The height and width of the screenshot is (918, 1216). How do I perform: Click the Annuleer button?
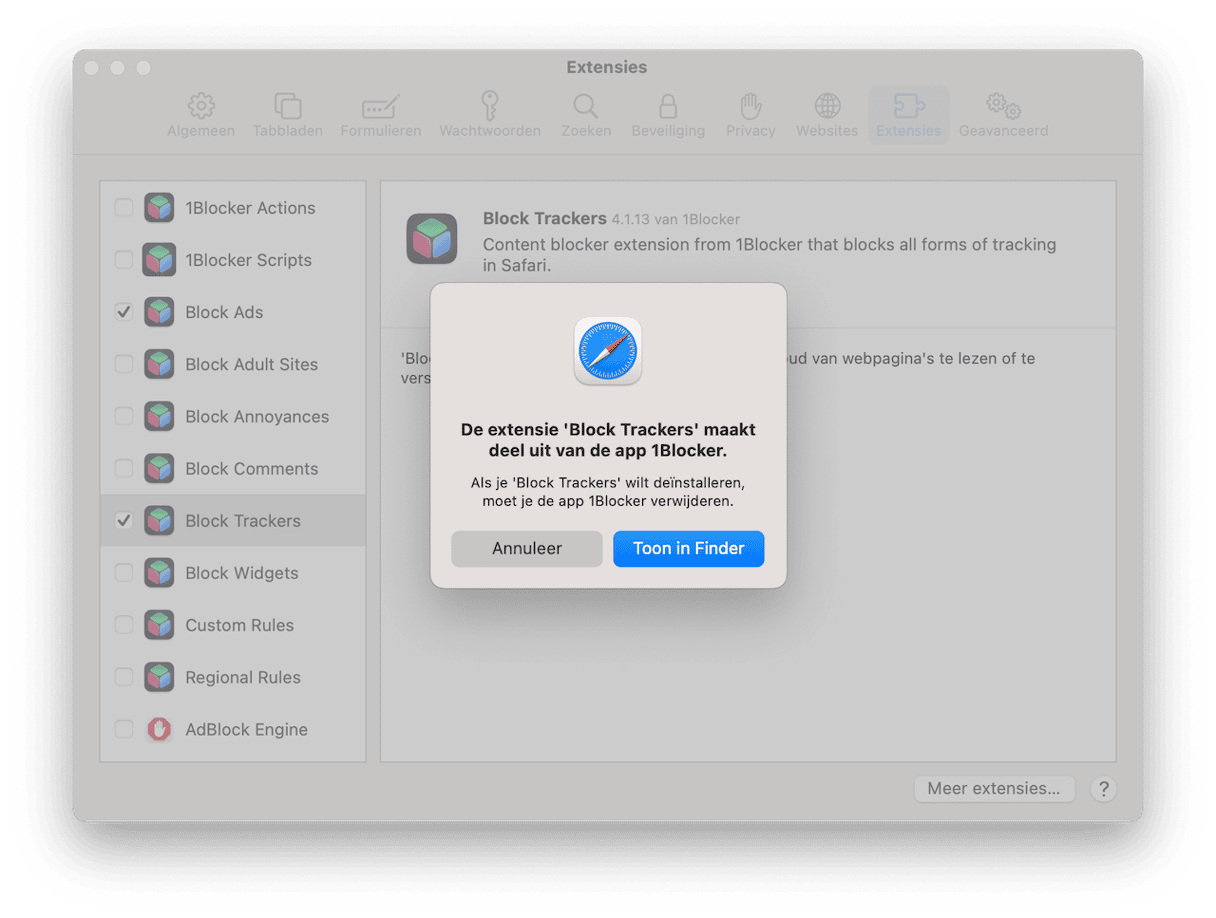[x=527, y=548]
